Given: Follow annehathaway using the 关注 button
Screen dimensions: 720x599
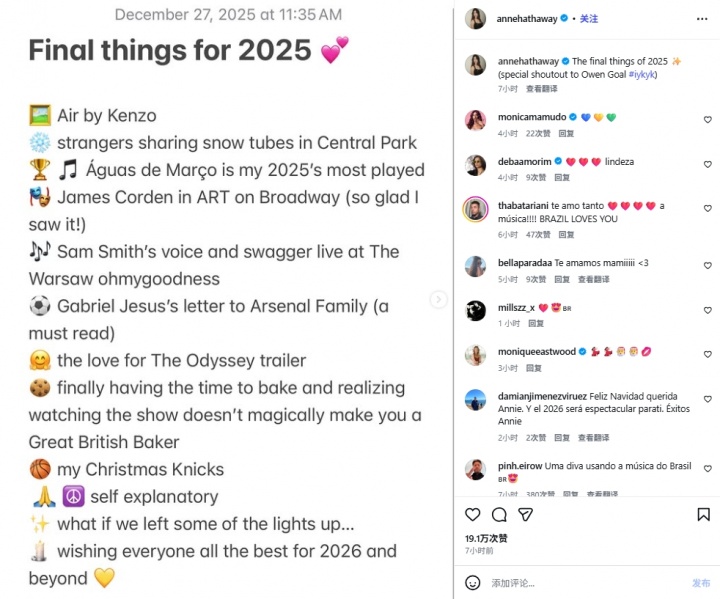Looking at the screenshot, I should click(589, 18).
